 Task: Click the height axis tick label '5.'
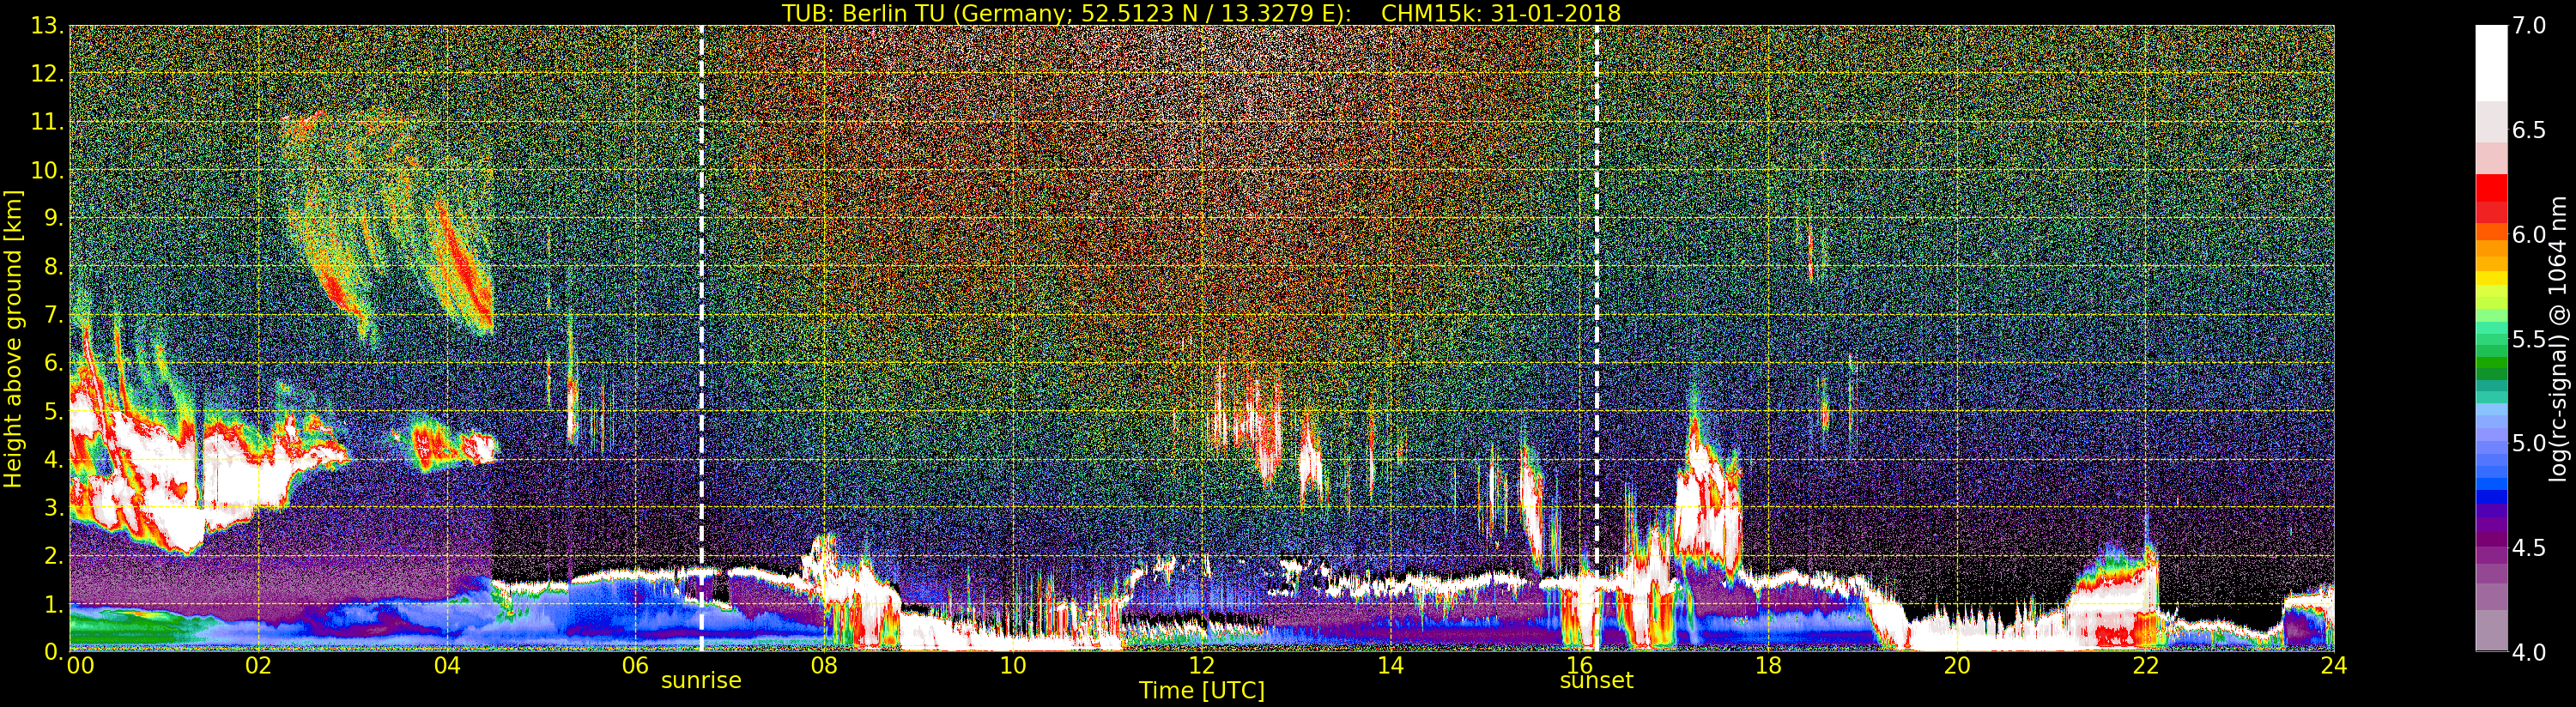tap(54, 411)
